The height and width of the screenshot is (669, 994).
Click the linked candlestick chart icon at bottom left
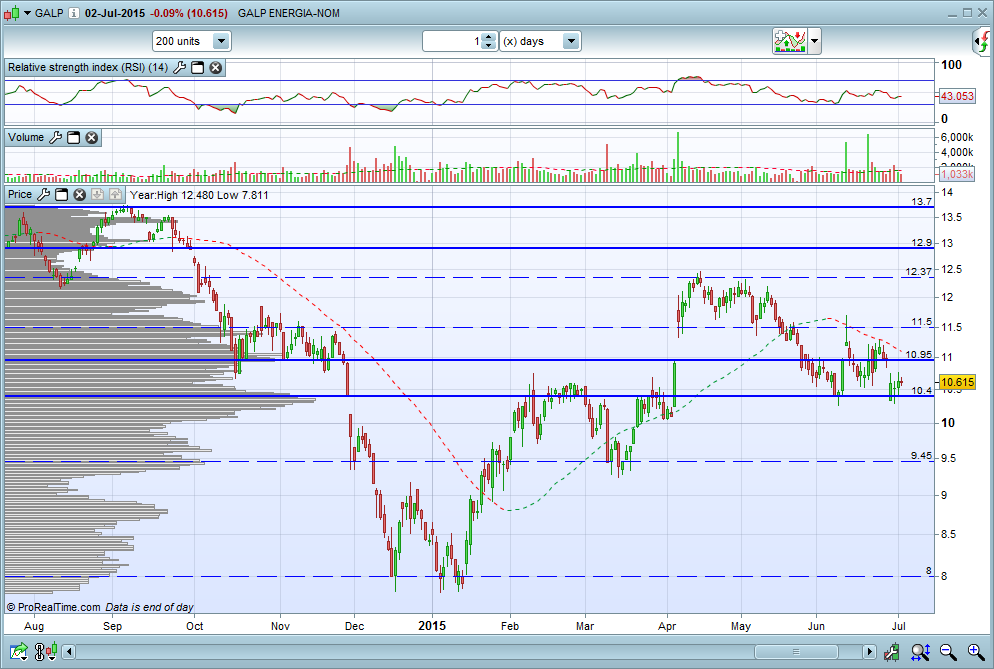(x=46, y=652)
